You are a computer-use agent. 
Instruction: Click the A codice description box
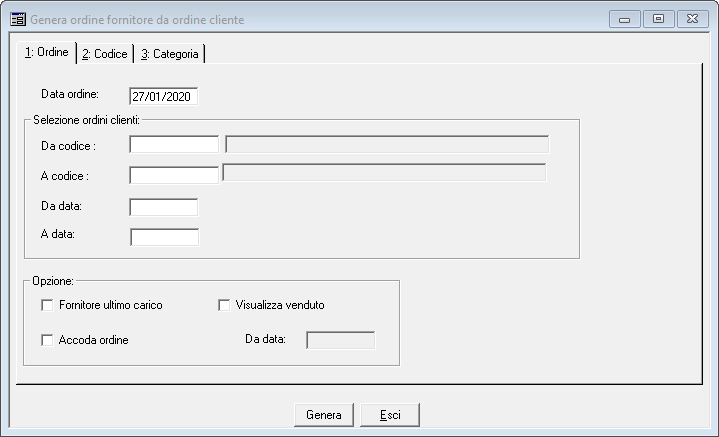click(384, 172)
